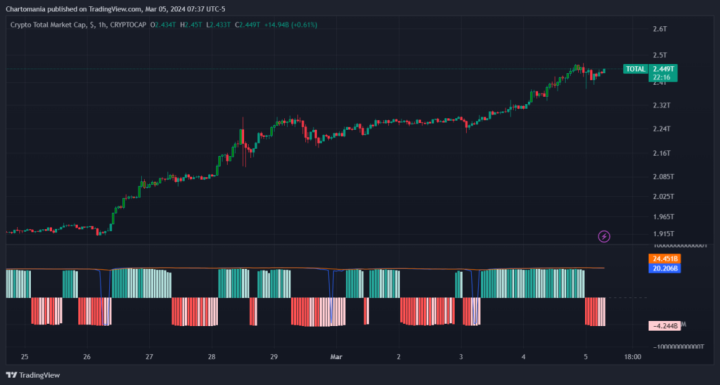720x385 pixels.
Task: Click the 18:00 time label on the axis
Action: click(632, 357)
